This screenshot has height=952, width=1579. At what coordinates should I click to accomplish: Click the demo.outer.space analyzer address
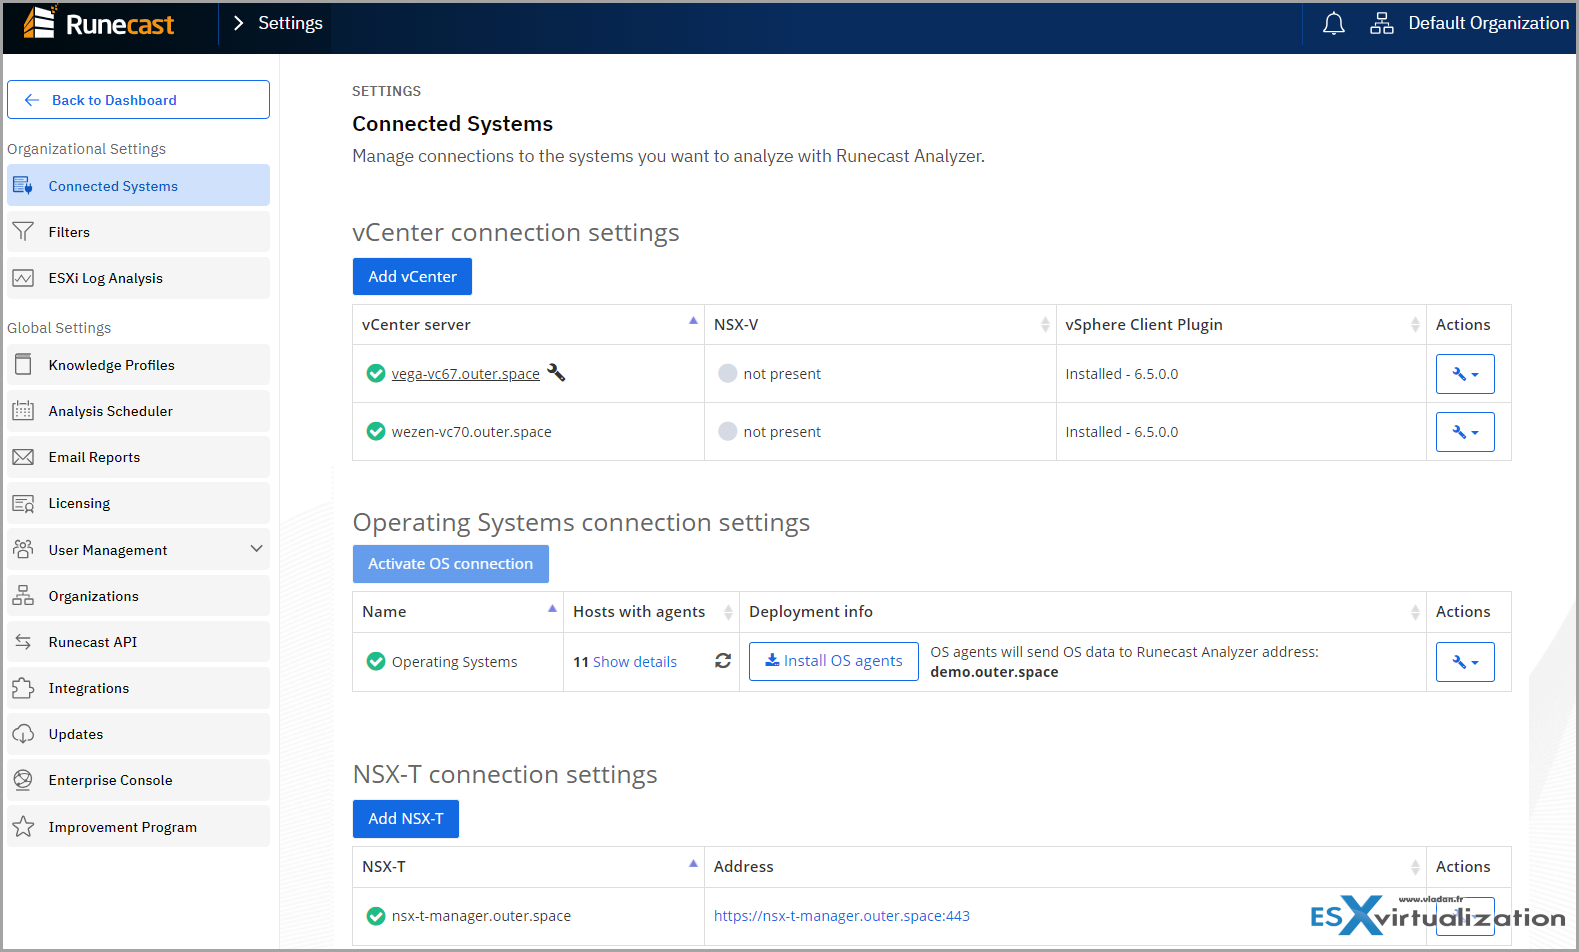(994, 672)
